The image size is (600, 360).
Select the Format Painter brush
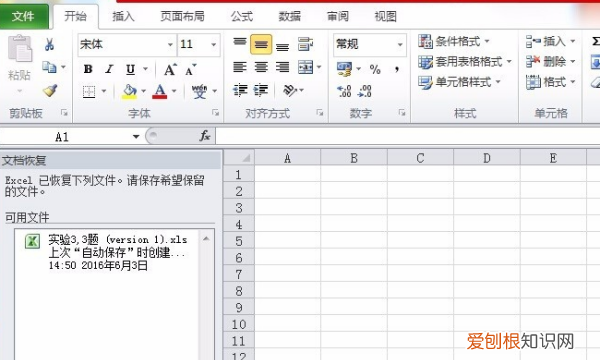click(x=50, y=90)
